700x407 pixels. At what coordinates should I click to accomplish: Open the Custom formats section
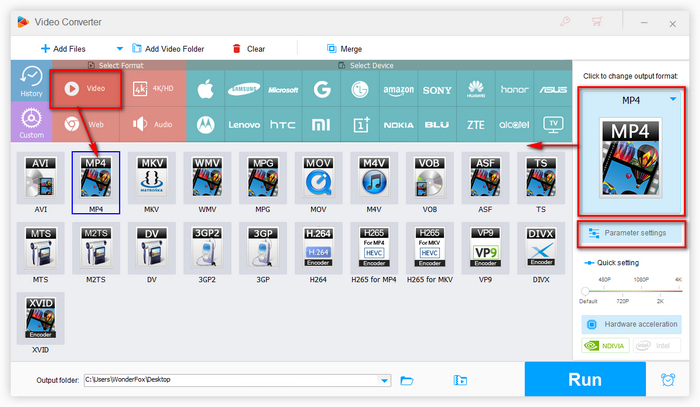tap(31, 122)
